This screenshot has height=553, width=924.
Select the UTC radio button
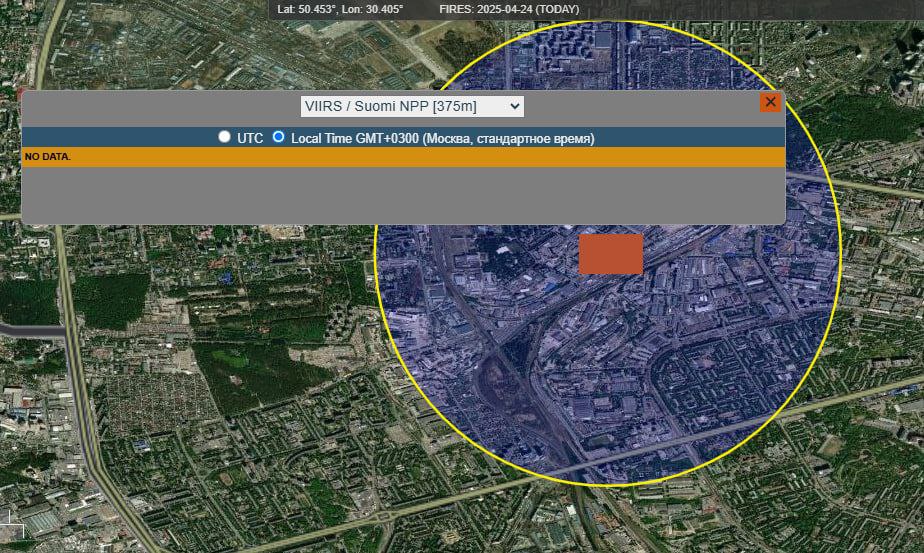[x=224, y=137]
